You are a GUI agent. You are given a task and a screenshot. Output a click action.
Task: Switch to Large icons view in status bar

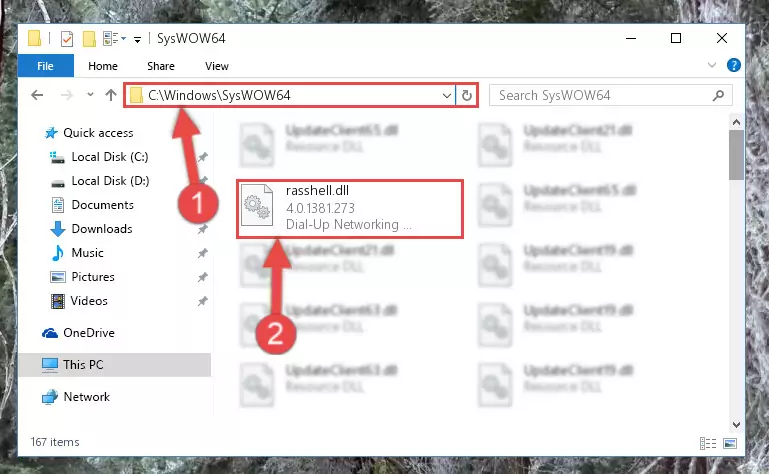730,444
